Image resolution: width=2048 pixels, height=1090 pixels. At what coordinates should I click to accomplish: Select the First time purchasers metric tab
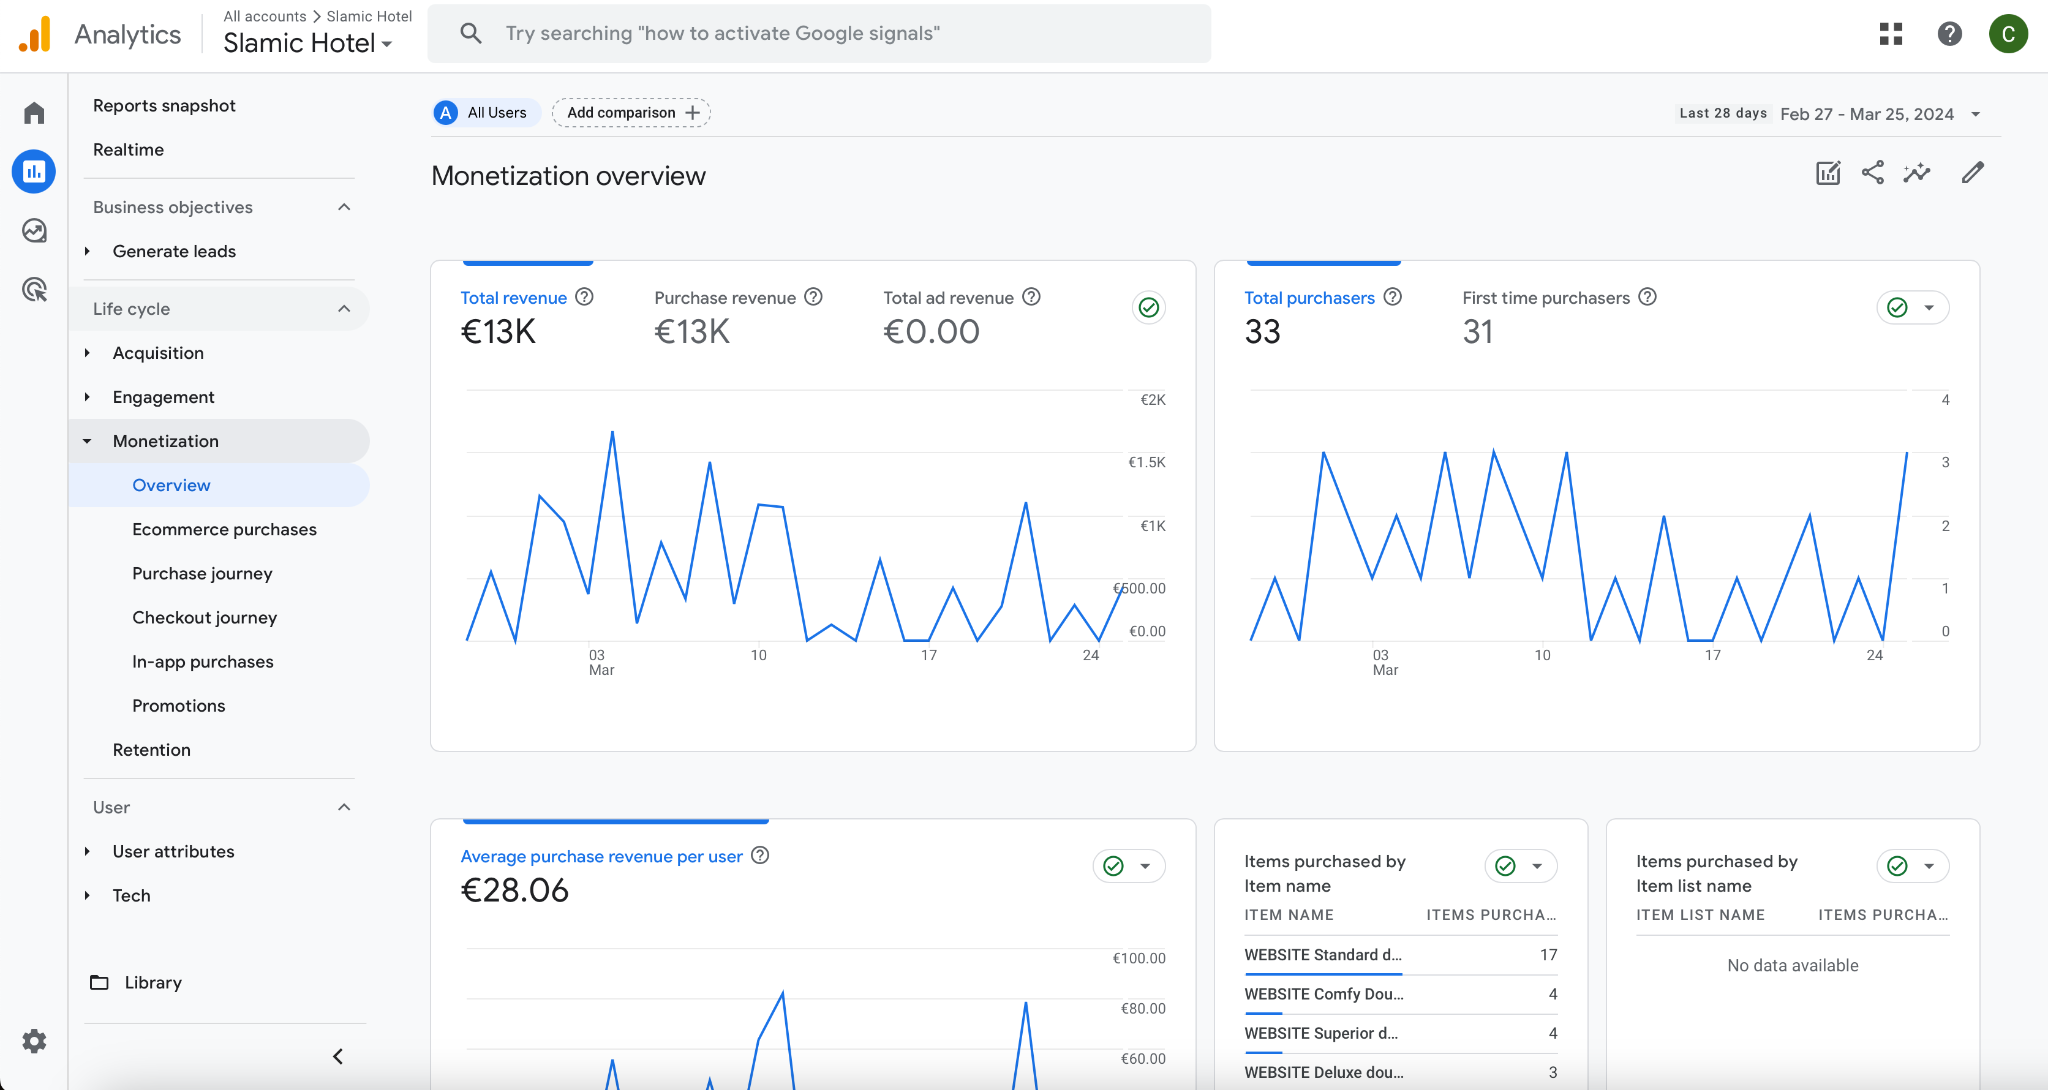(1545, 298)
